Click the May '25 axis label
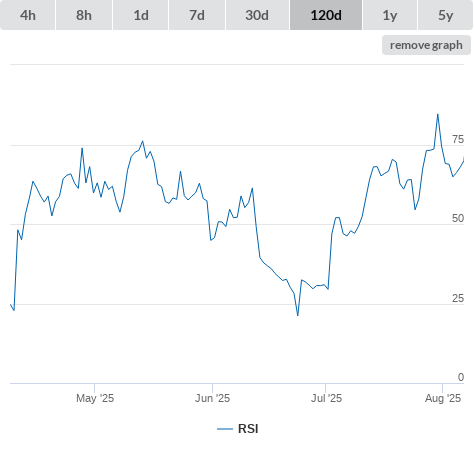Viewport: 474px width, 455px height. (x=95, y=398)
